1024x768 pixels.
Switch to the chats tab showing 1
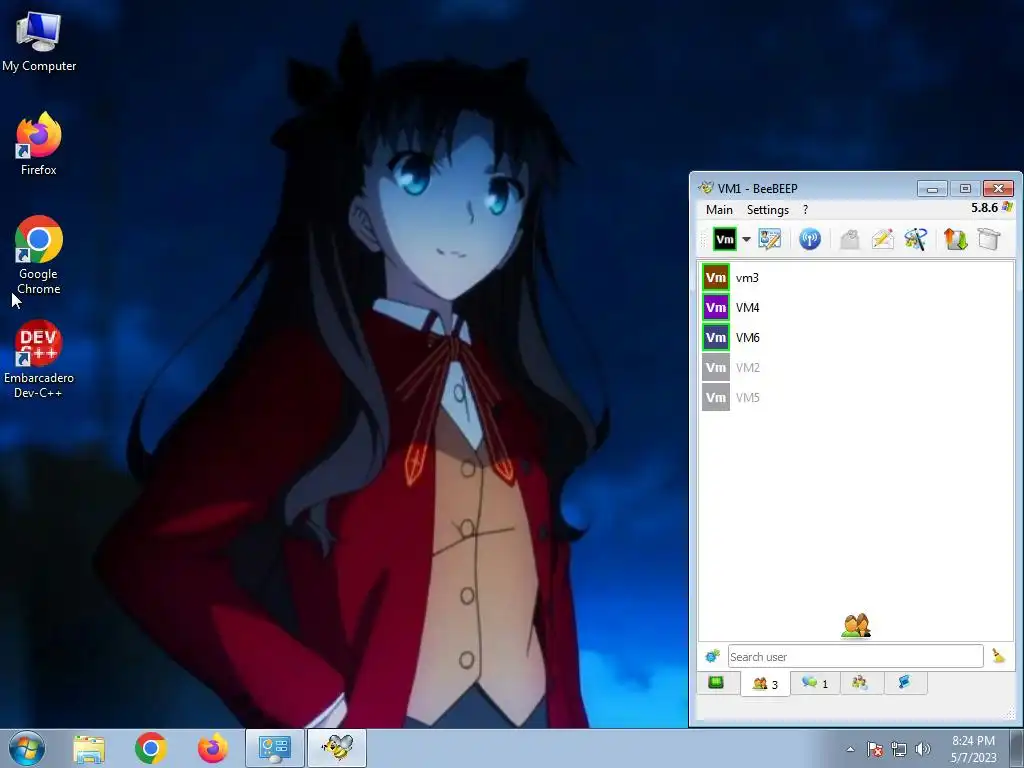pos(816,683)
